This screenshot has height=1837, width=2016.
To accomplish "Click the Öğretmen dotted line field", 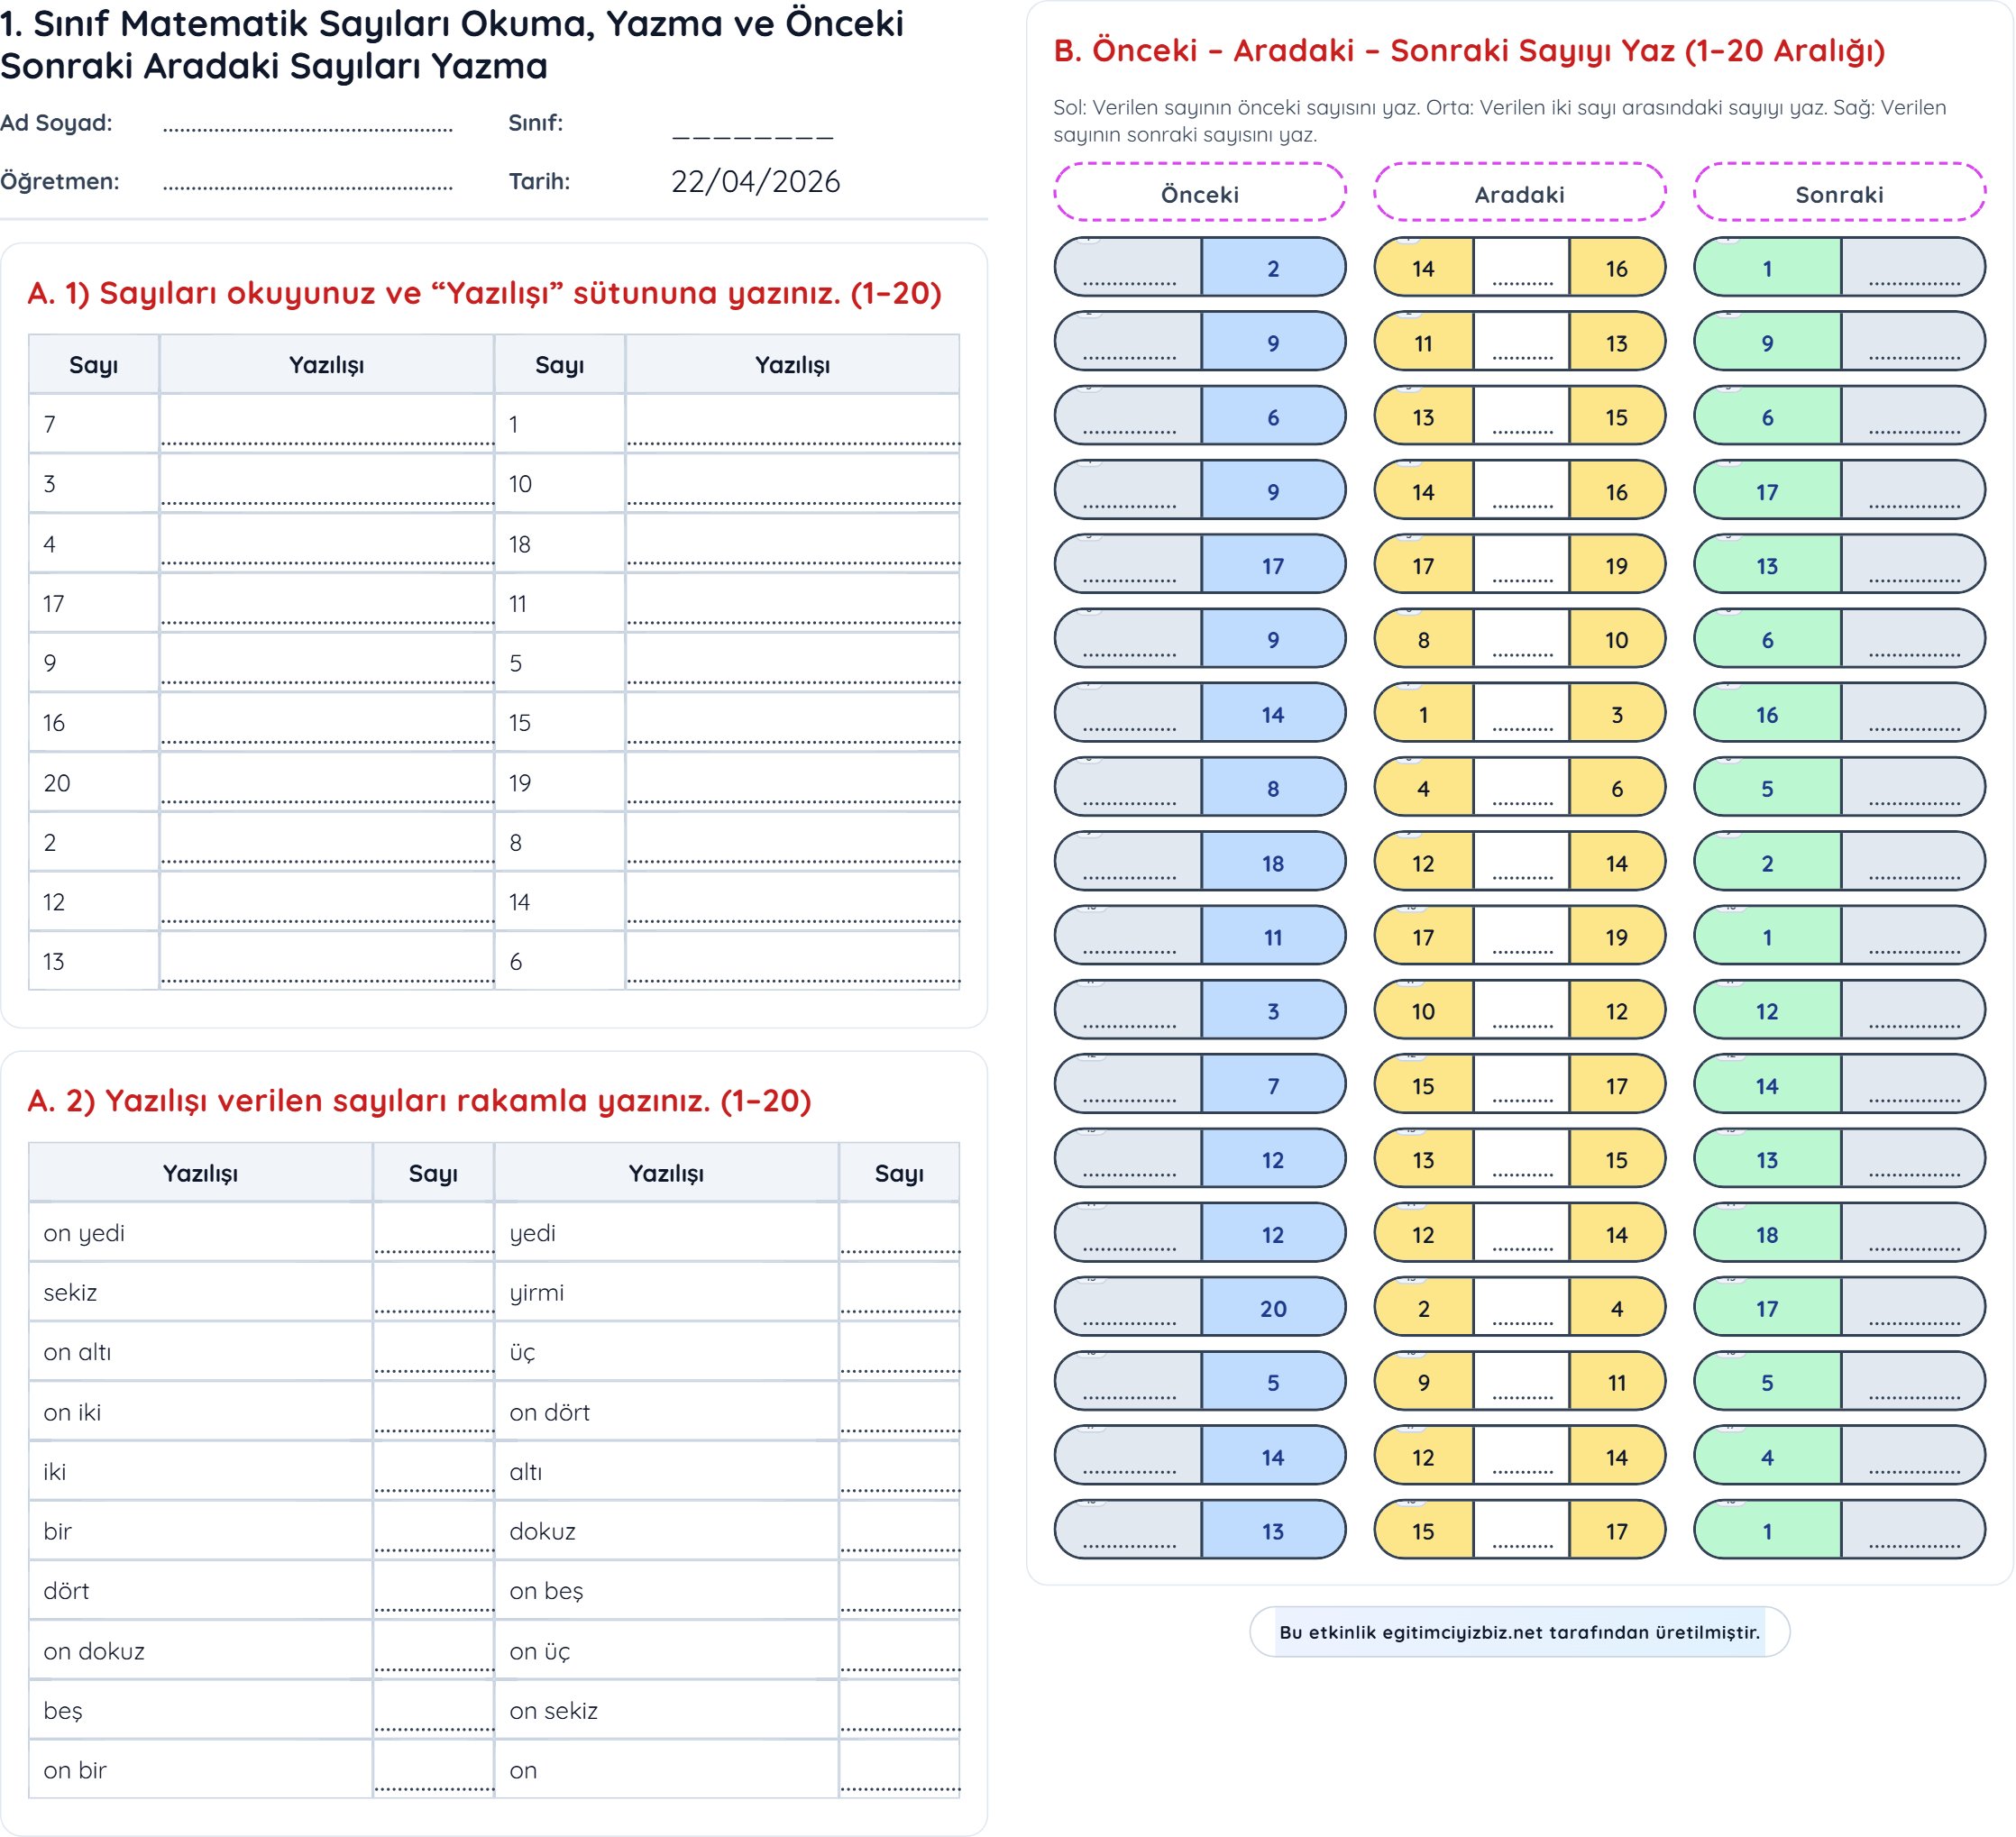I will point(307,185).
